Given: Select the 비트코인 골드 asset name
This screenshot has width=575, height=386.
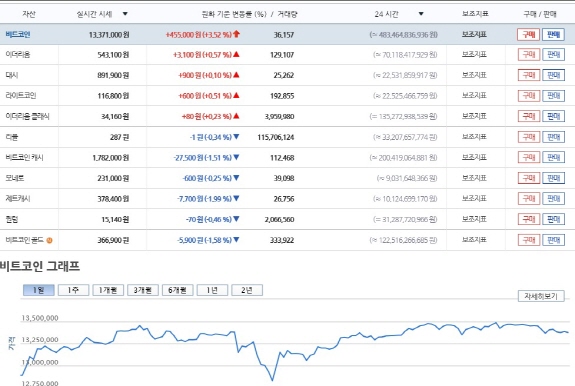Looking at the screenshot, I should (25, 240).
